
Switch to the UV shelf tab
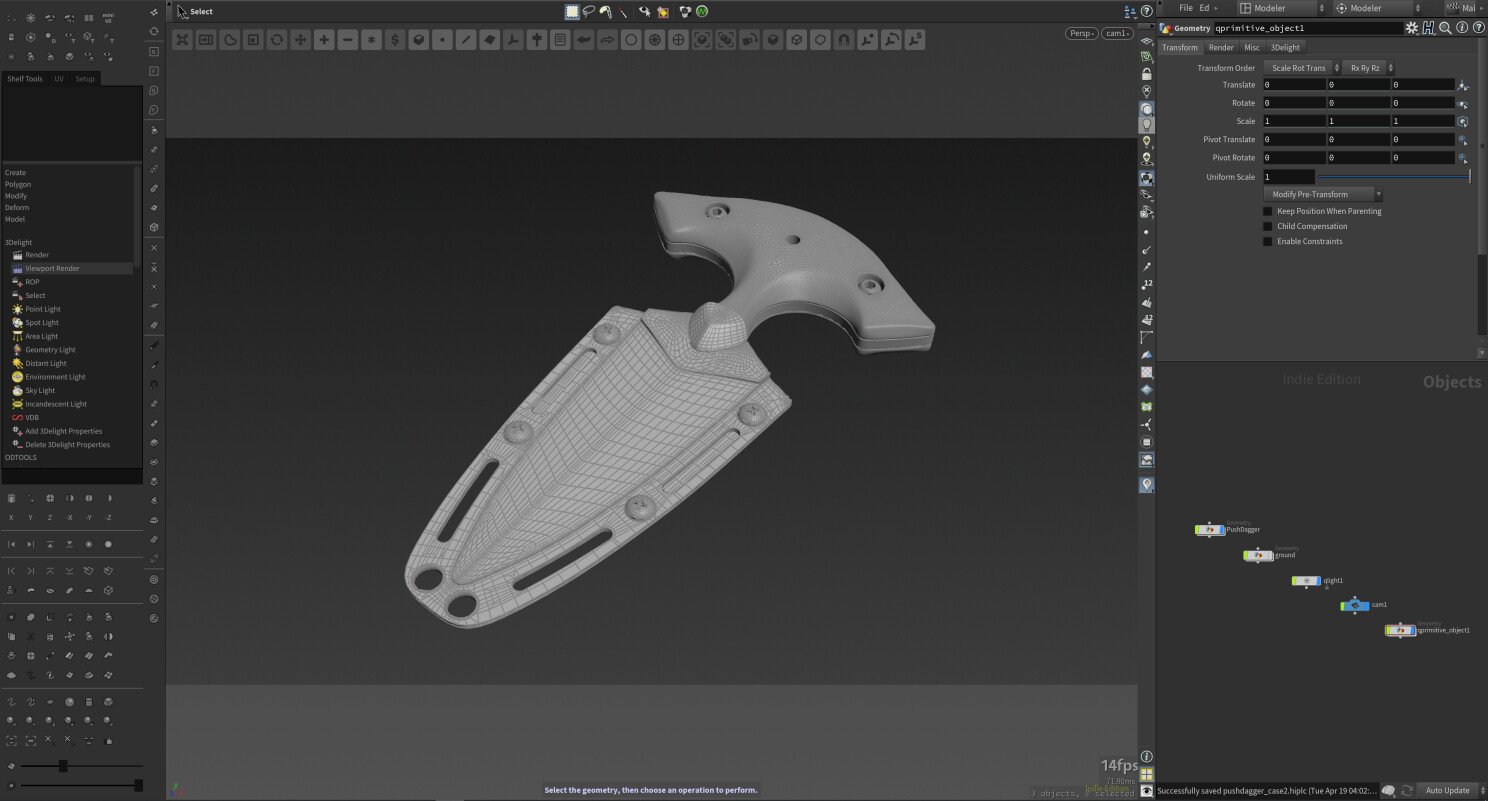(x=59, y=78)
